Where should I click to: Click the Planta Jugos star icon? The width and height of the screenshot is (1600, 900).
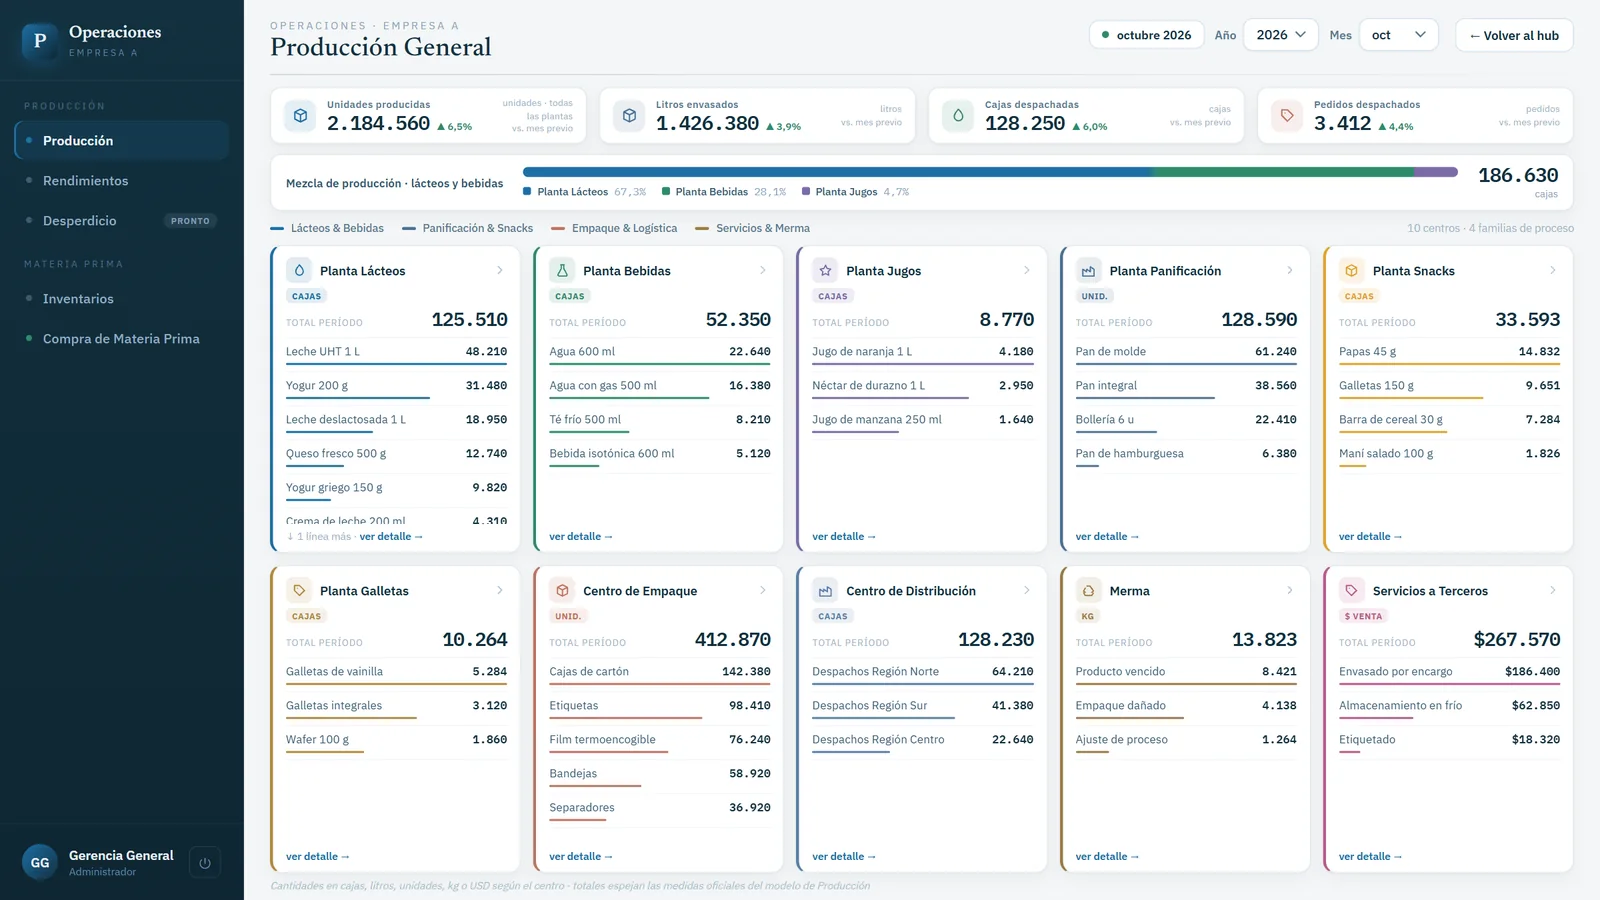click(x=825, y=270)
